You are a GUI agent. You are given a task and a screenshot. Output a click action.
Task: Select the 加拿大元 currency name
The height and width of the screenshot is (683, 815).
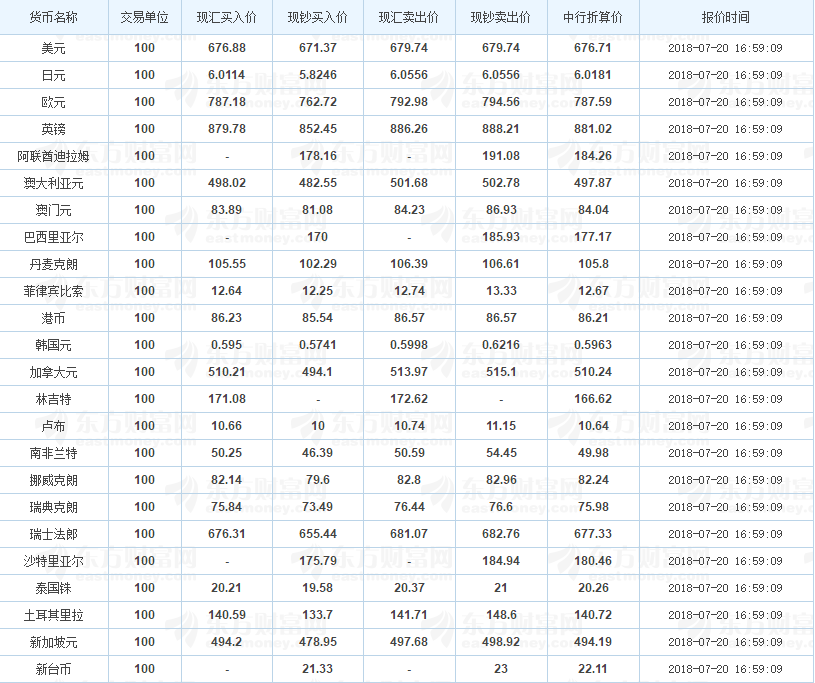coord(54,373)
